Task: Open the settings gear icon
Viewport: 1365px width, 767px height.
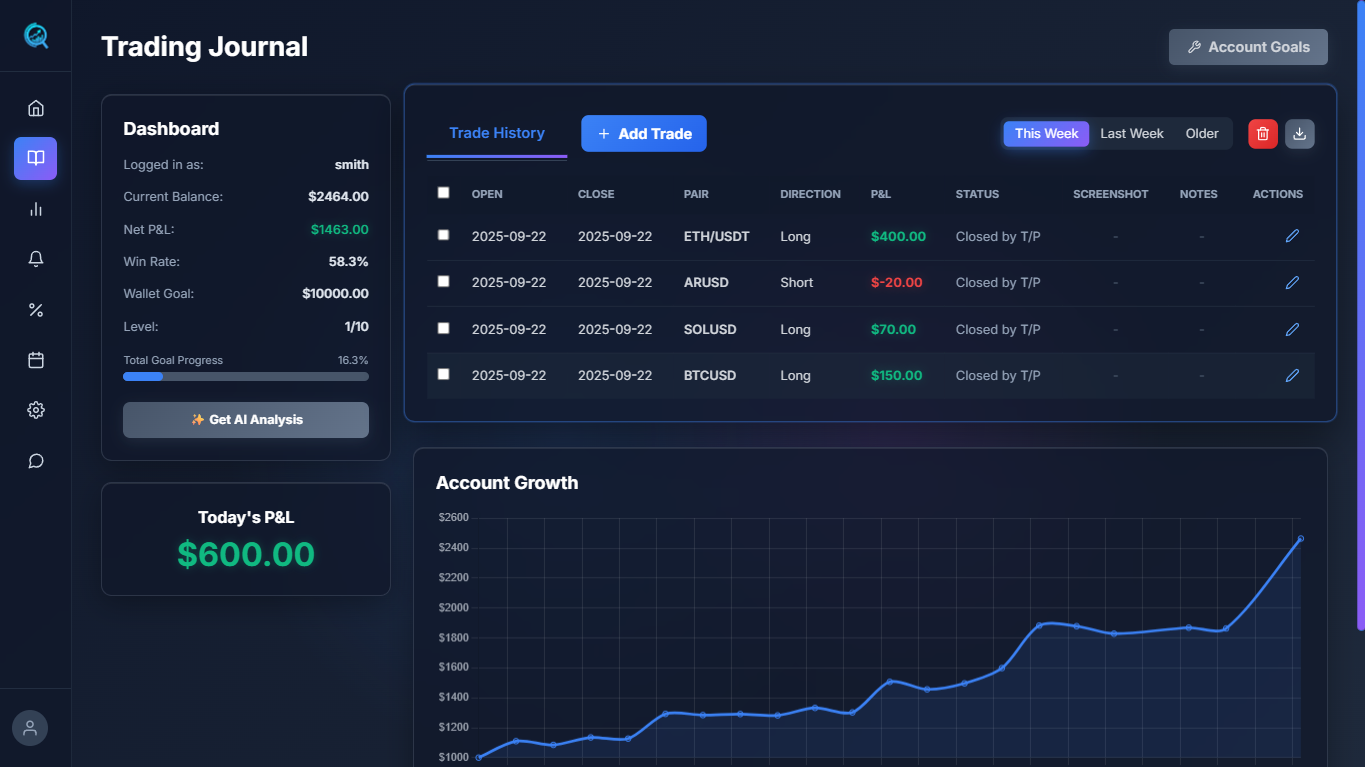Action: point(36,410)
